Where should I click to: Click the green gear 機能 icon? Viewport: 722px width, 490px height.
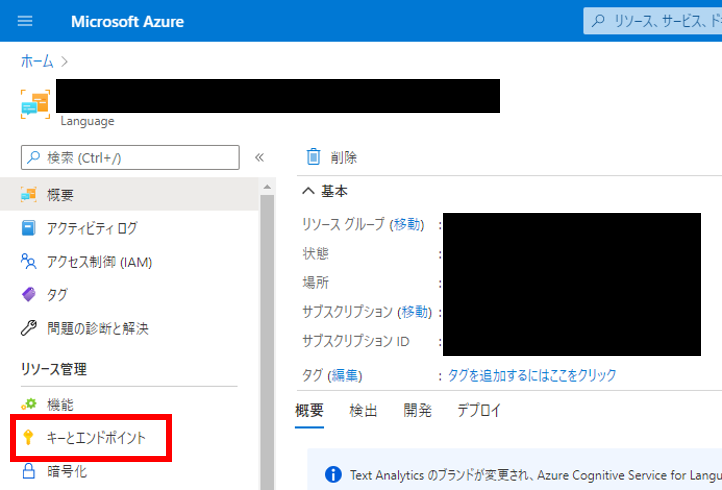pos(29,404)
